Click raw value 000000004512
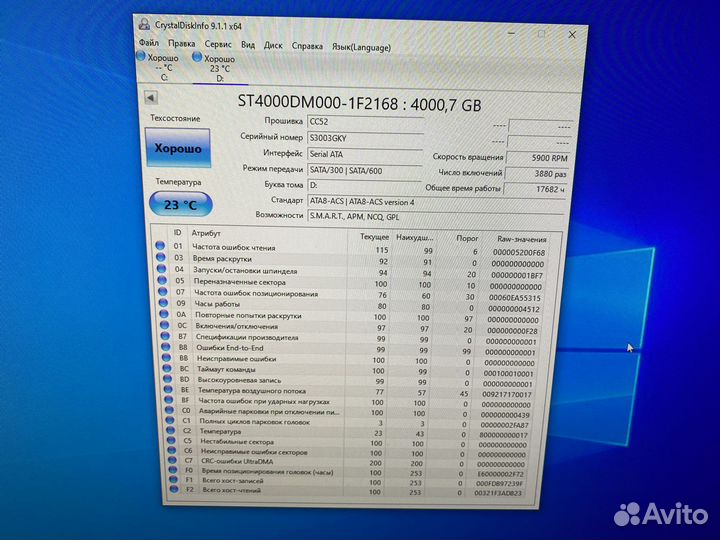The height and width of the screenshot is (540, 720). coord(514,309)
